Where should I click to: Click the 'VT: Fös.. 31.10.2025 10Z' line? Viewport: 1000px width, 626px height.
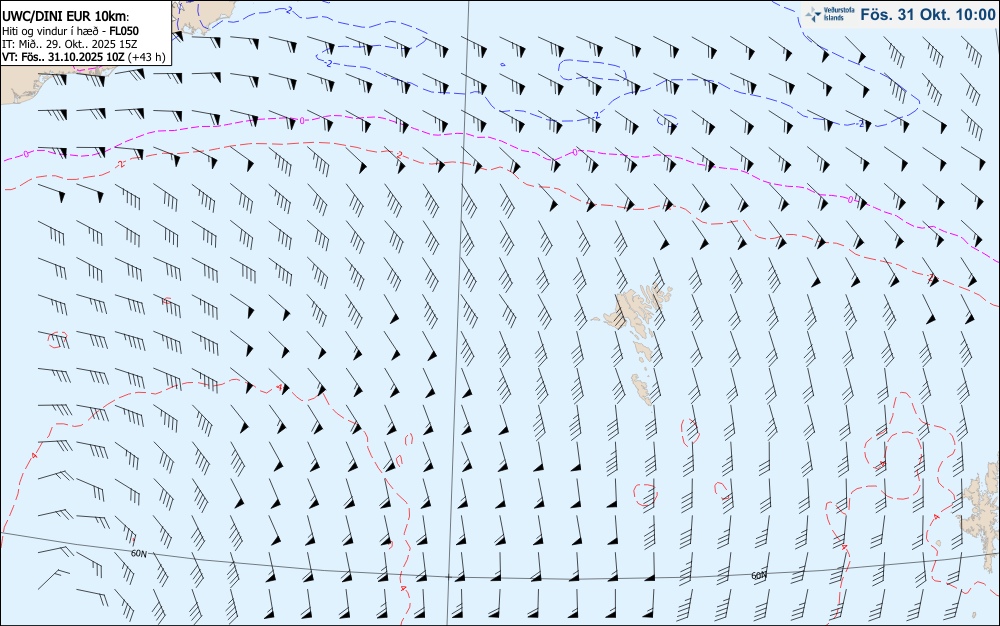coord(84,57)
